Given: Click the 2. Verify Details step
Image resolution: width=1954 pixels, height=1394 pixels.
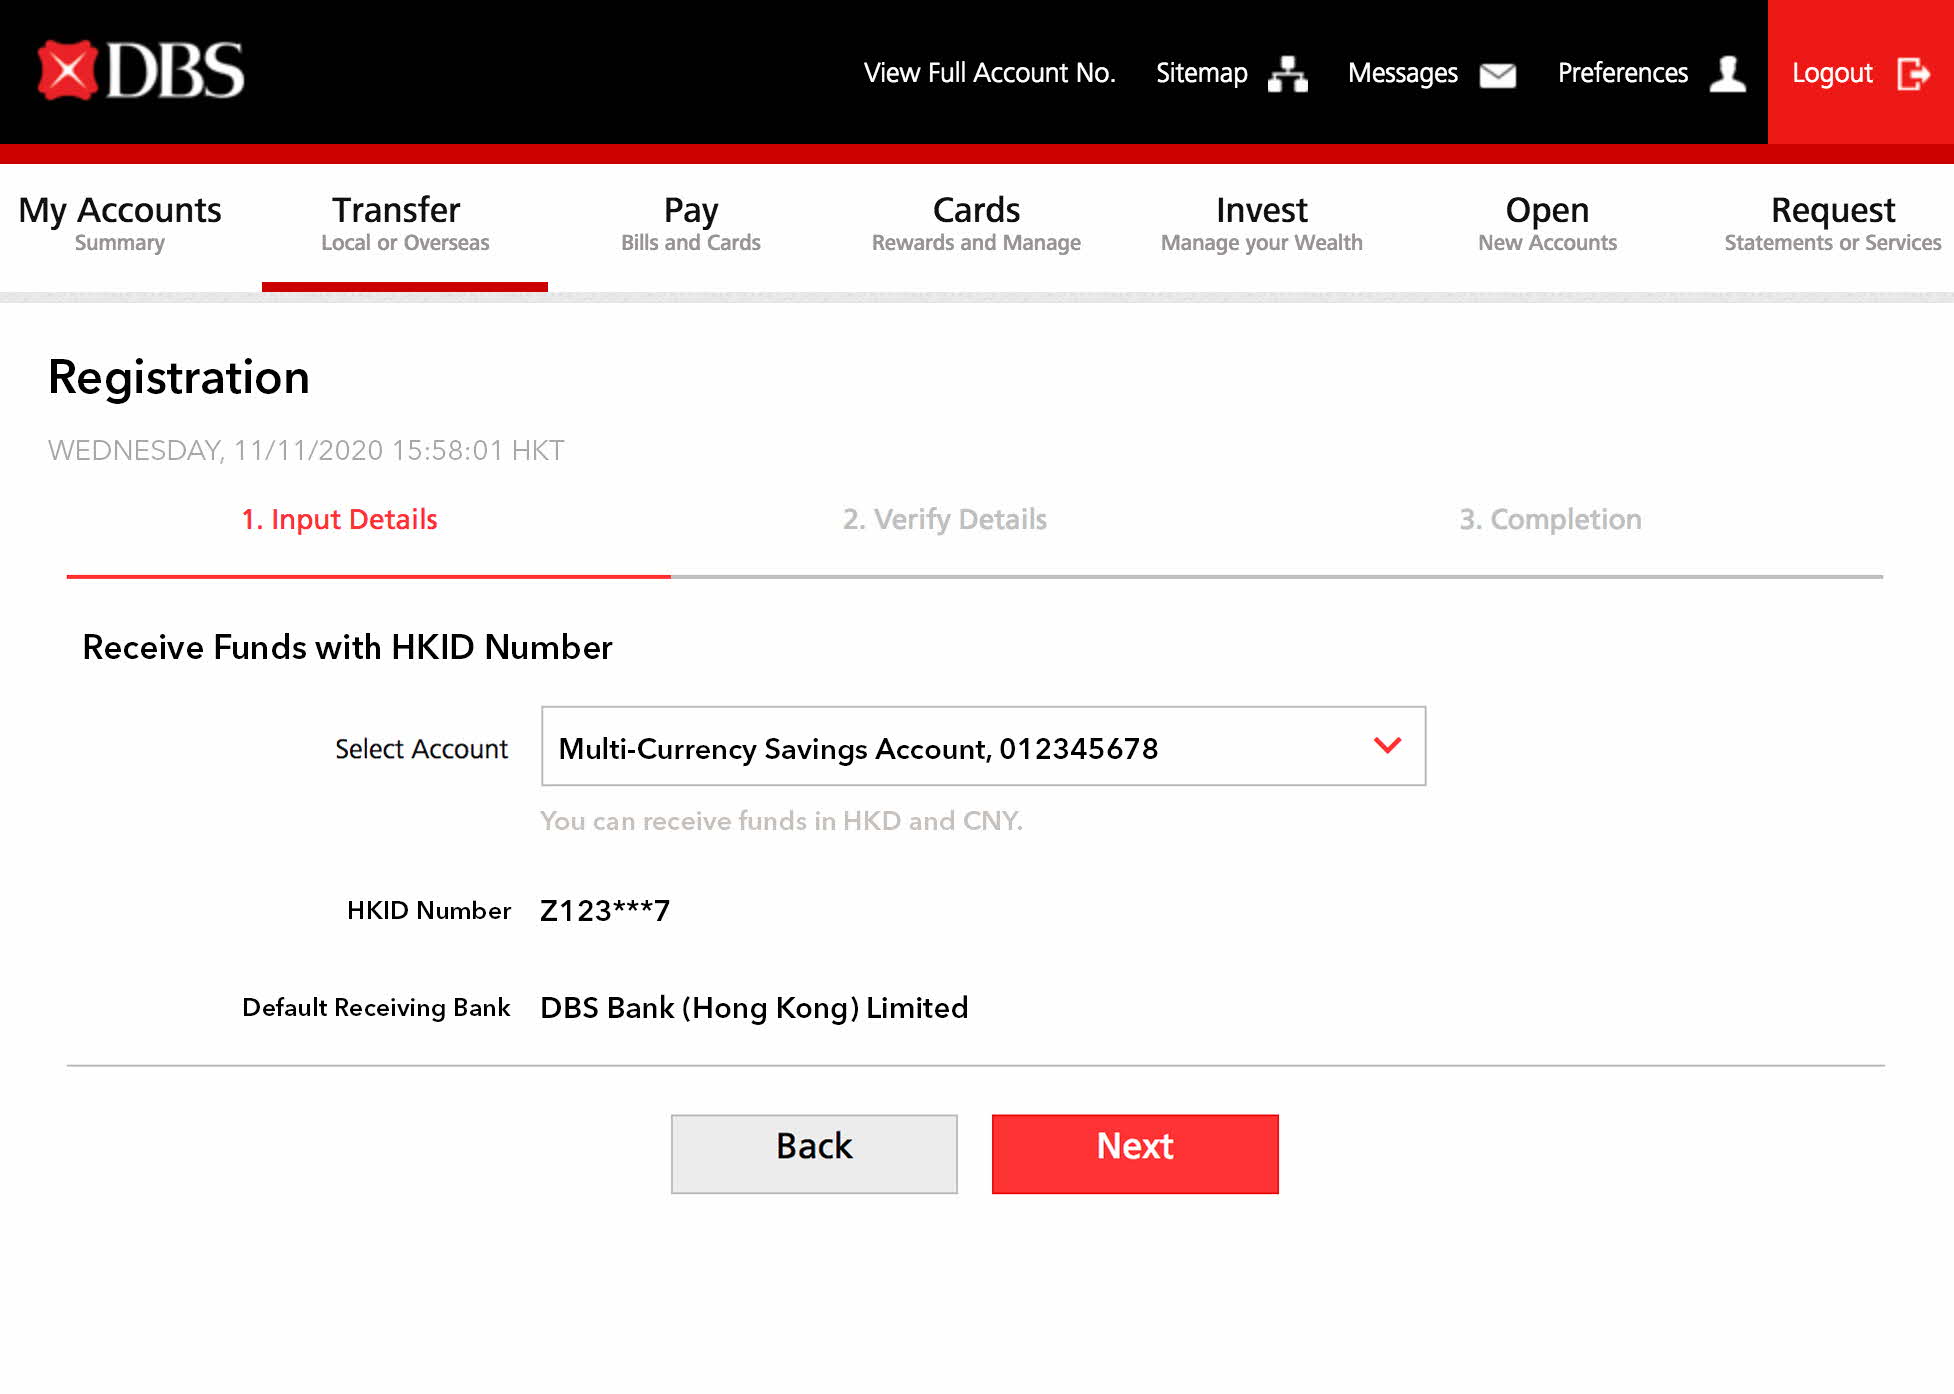Looking at the screenshot, I should pyautogui.click(x=944, y=519).
